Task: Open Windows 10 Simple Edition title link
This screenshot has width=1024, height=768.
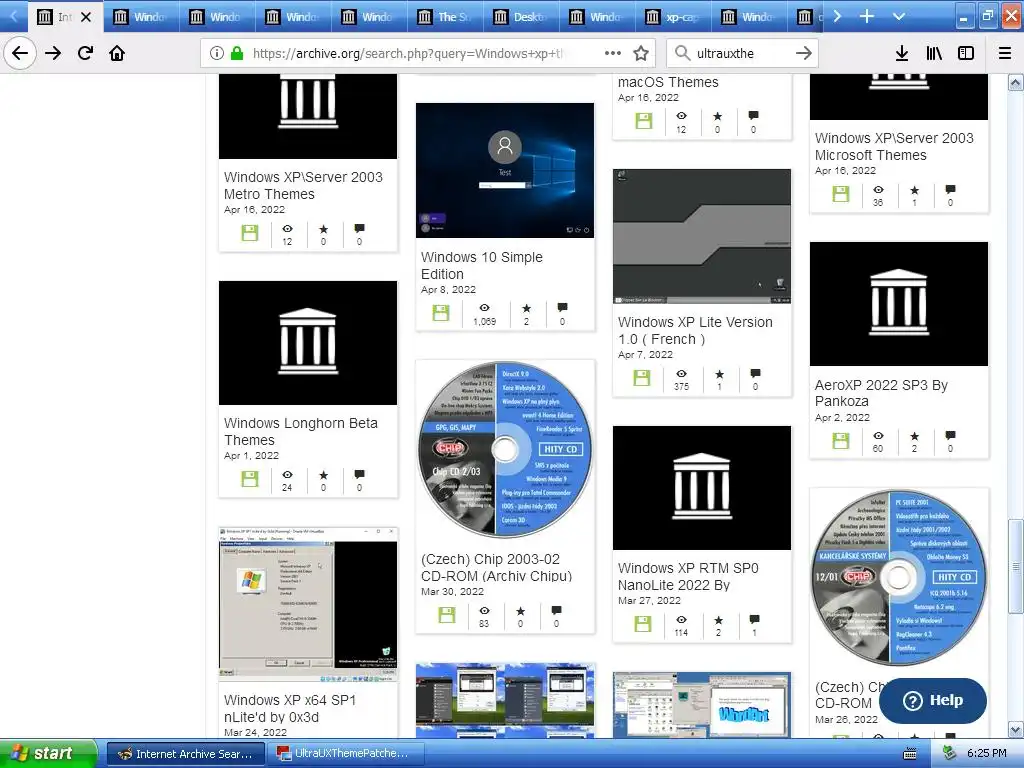Action: (481, 266)
